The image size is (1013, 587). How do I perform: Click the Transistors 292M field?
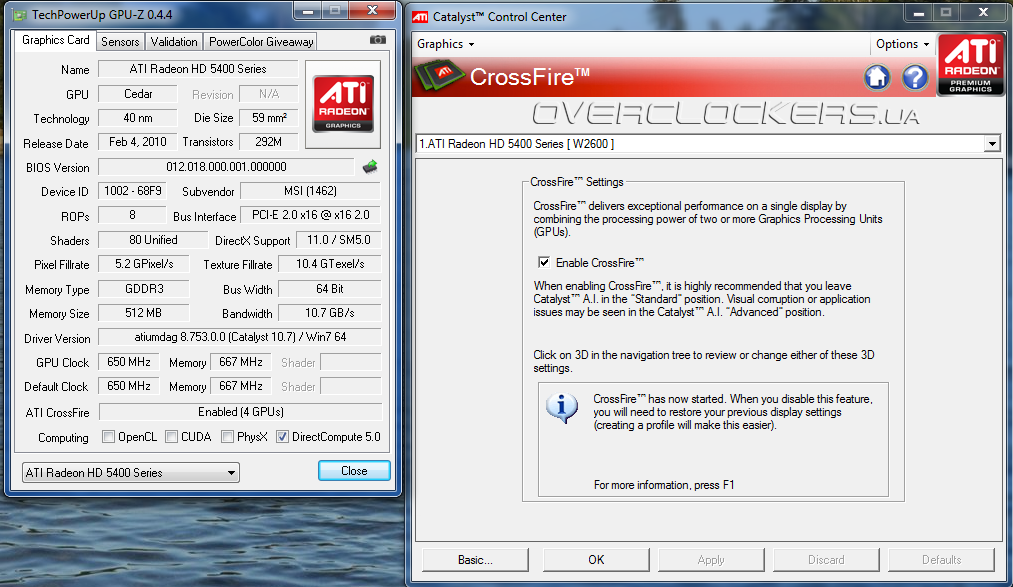[268, 142]
